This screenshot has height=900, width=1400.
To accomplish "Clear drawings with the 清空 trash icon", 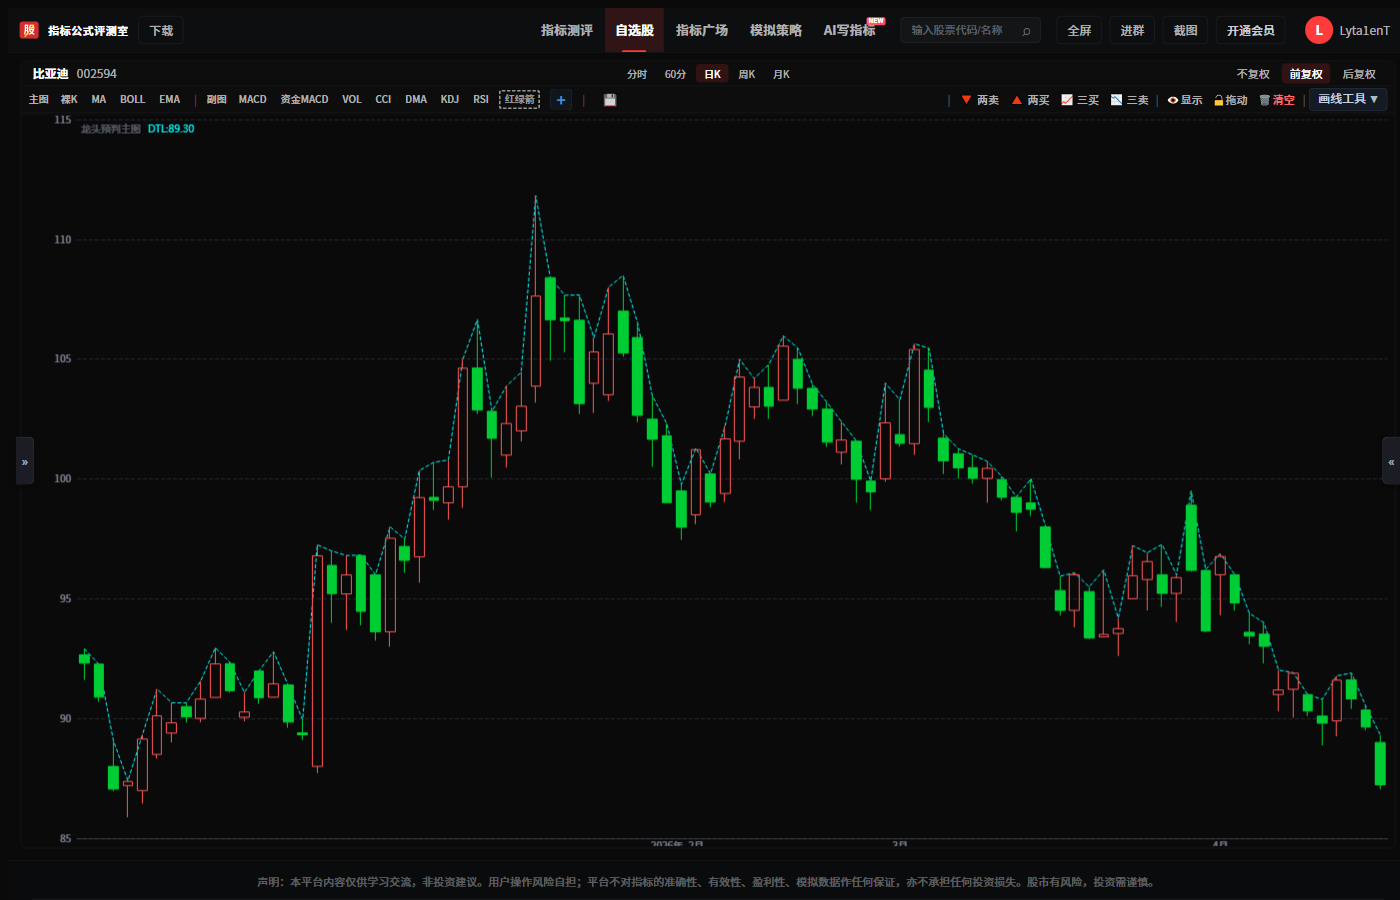I will coord(1277,100).
